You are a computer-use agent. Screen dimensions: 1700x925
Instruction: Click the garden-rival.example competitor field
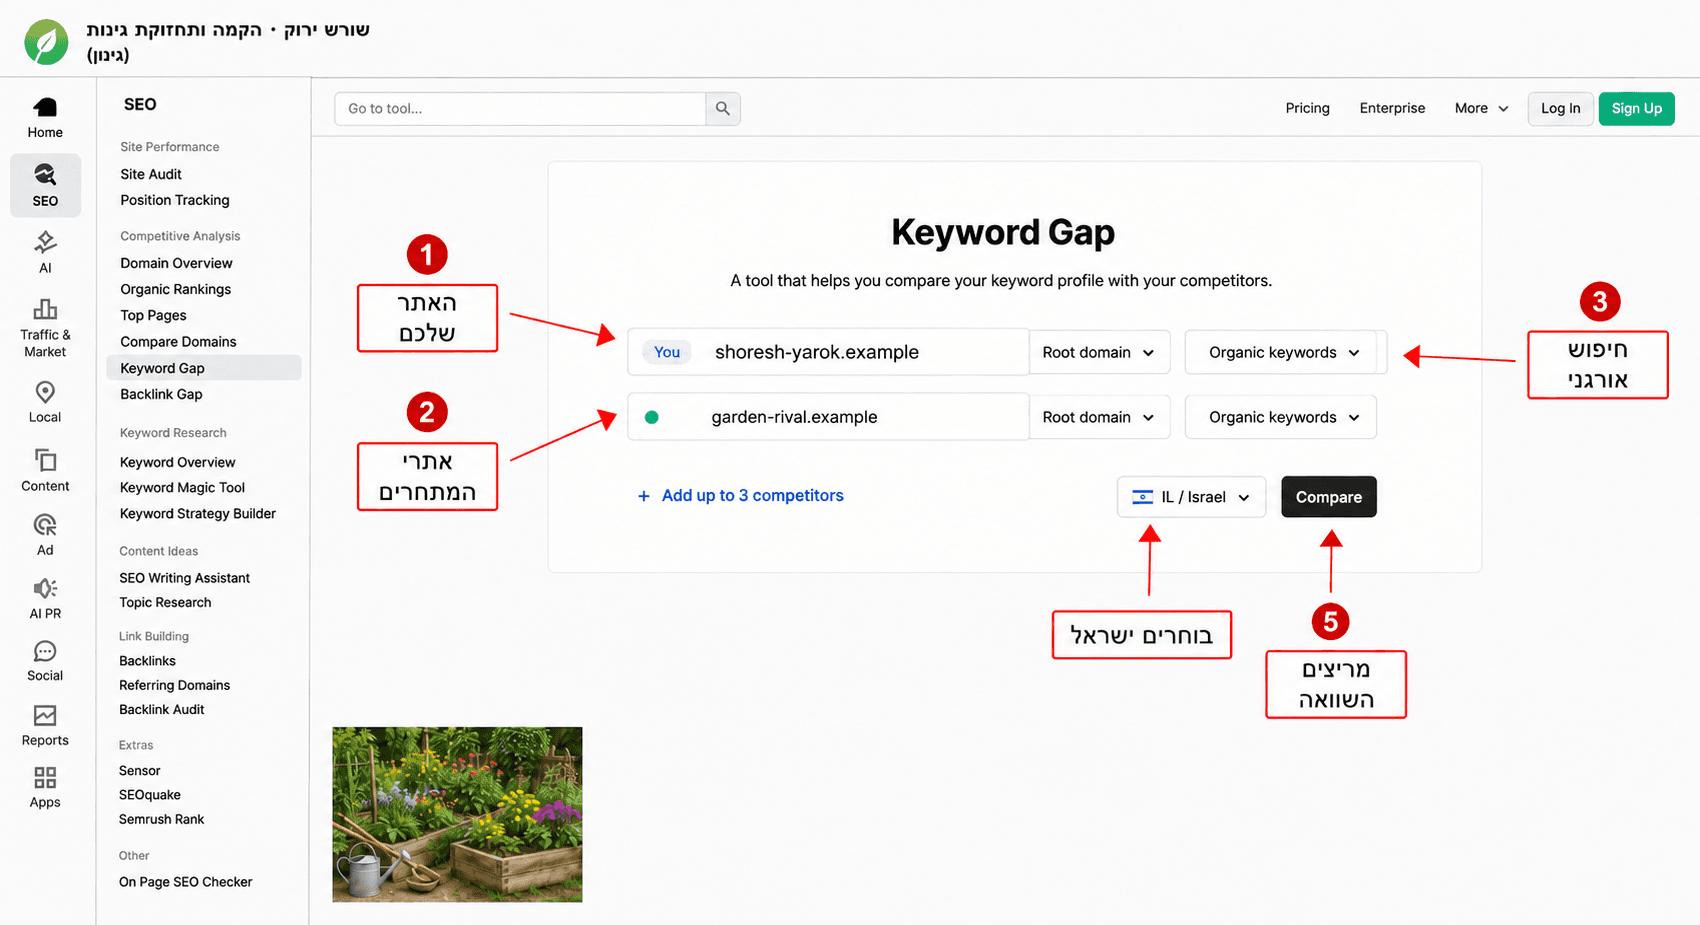point(828,417)
